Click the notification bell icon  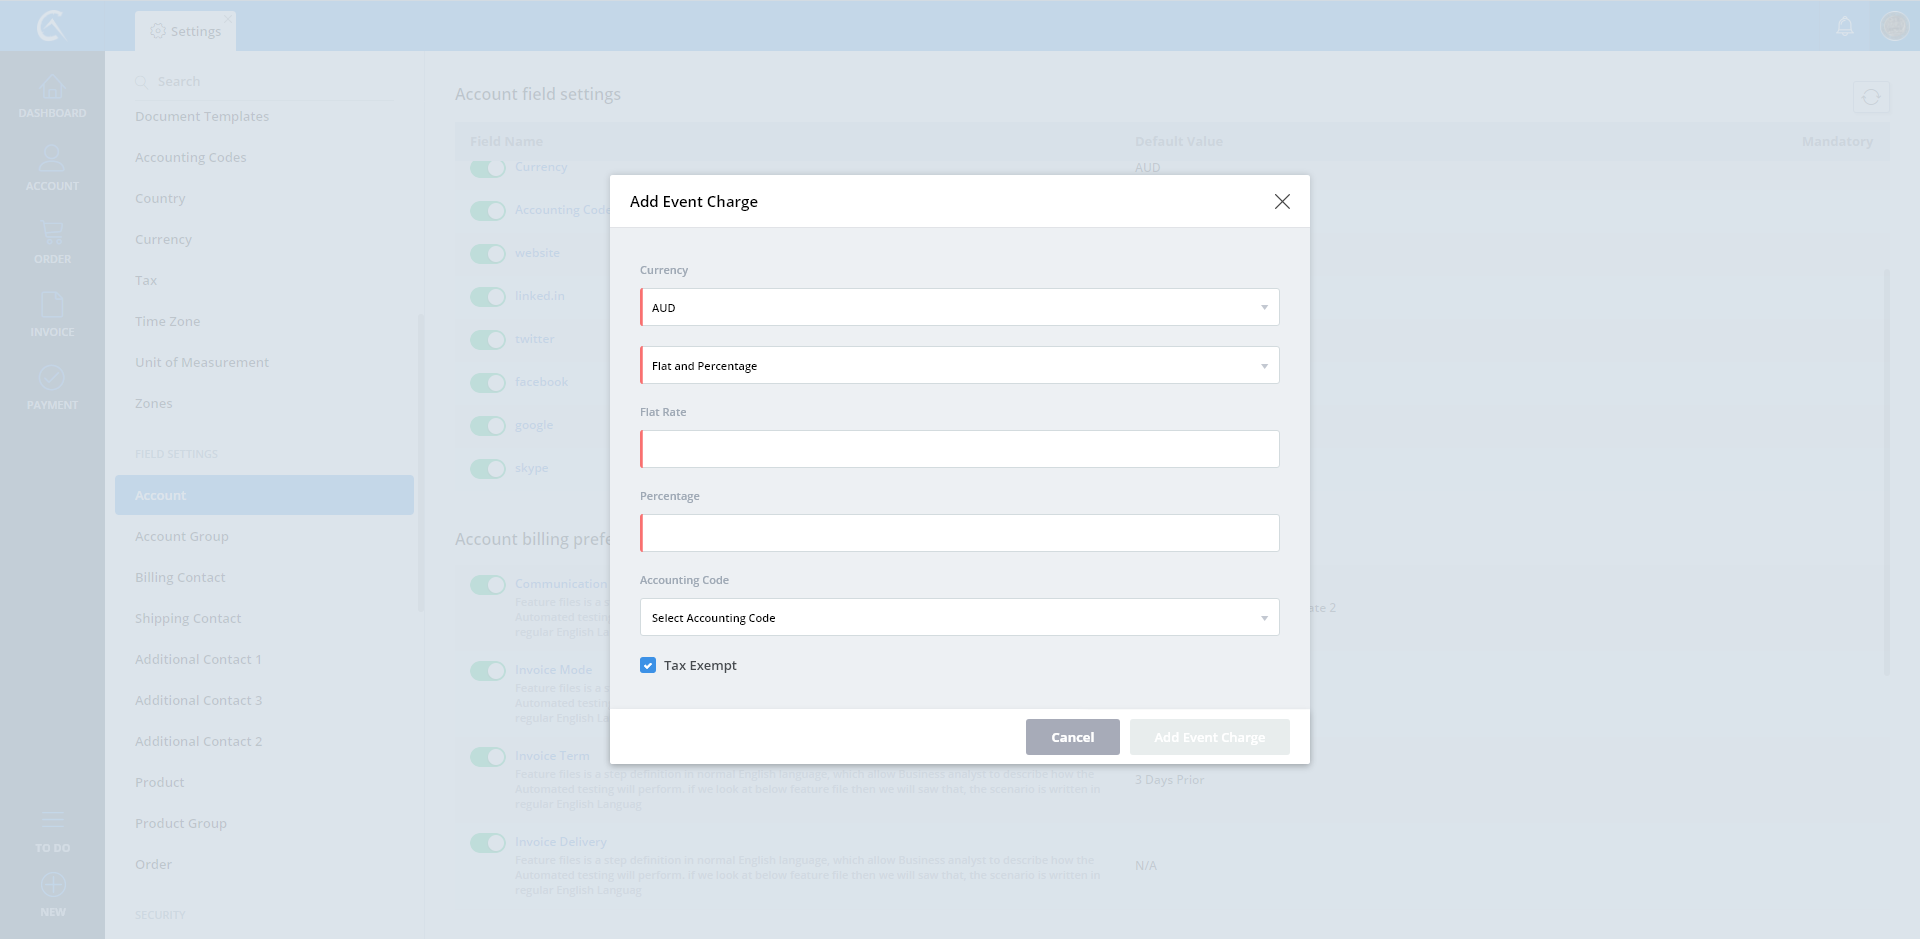(1845, 26)
